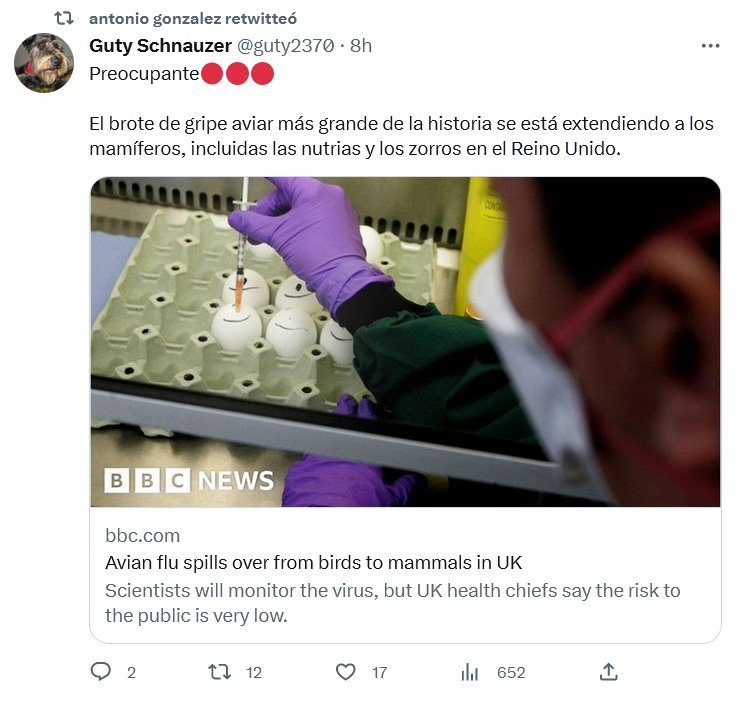
Task: Open tweet analytics bar chart icon
Action: pyautogui.click(x=470, y=672)
